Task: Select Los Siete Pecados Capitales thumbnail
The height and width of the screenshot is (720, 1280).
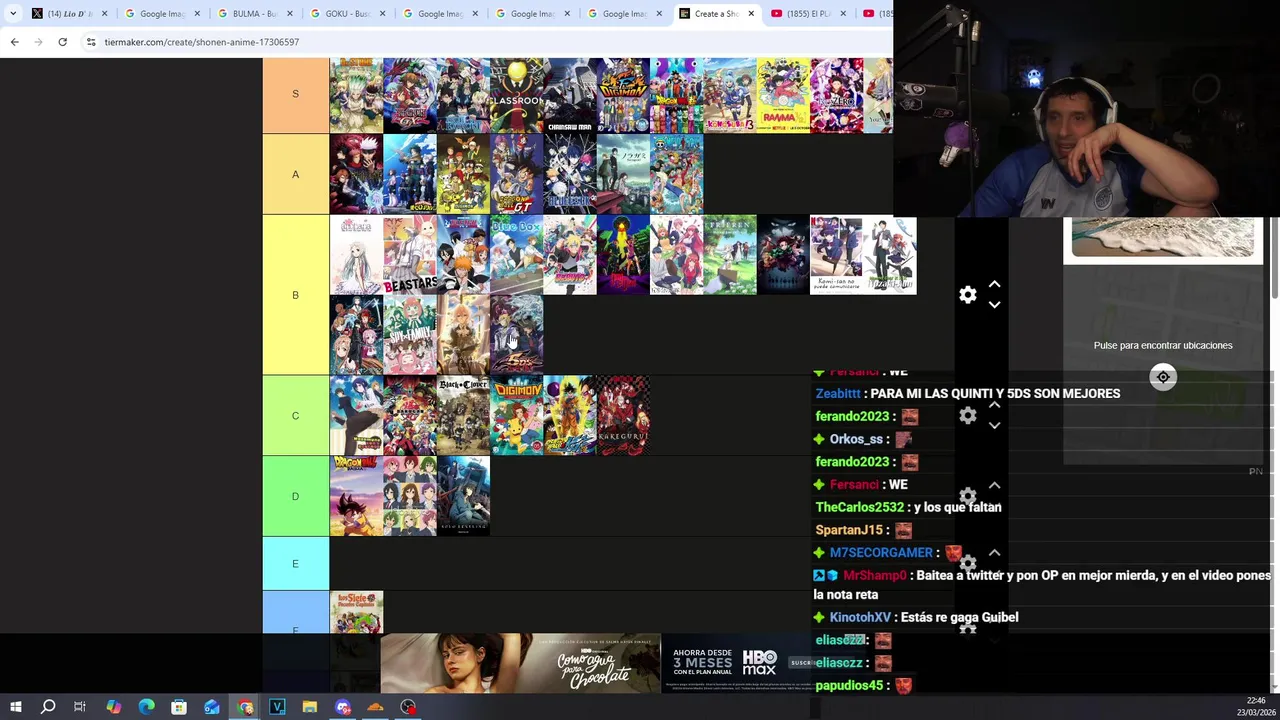Action: pyautogui.click(x=356, y=612)
